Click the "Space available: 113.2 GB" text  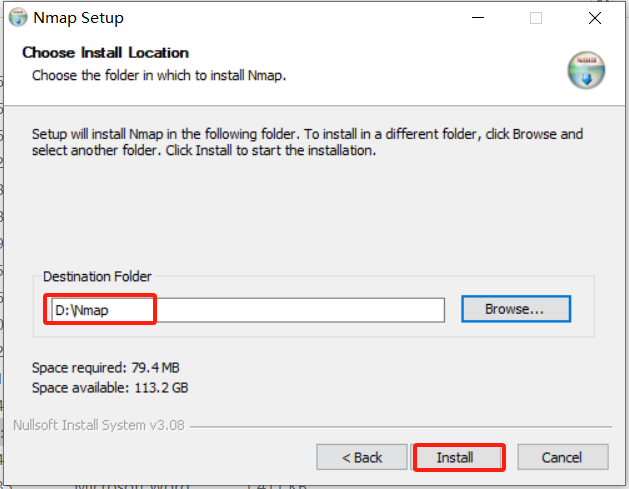(110, 387)
